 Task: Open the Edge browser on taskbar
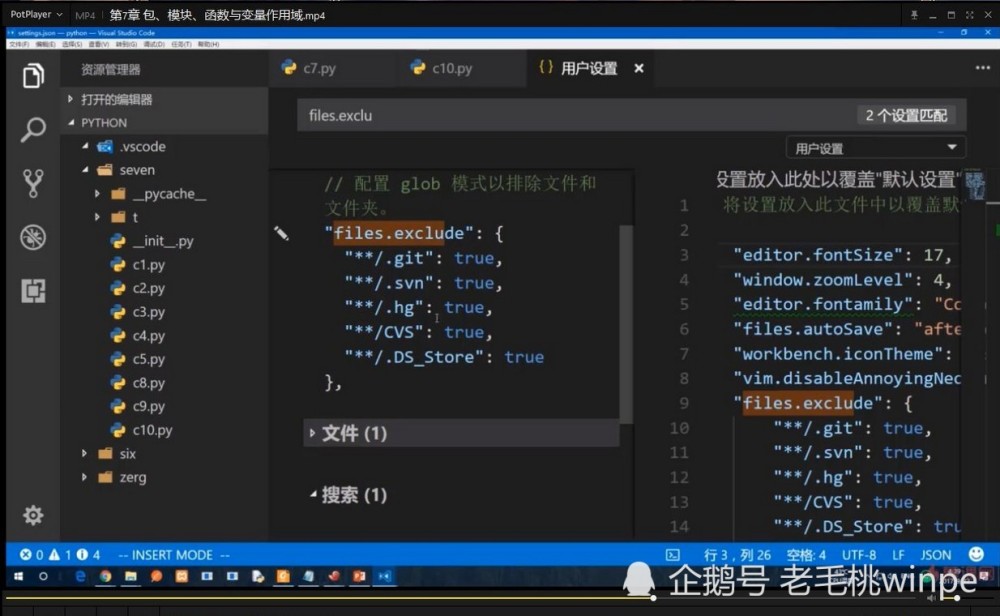coord(80,576)
